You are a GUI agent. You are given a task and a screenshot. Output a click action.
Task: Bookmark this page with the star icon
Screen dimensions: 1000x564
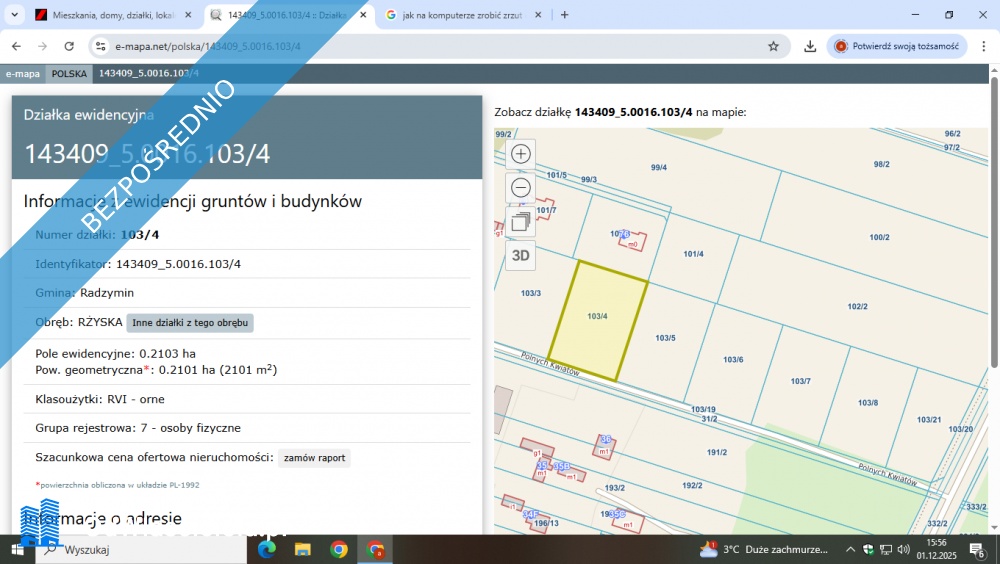(773, 46)
